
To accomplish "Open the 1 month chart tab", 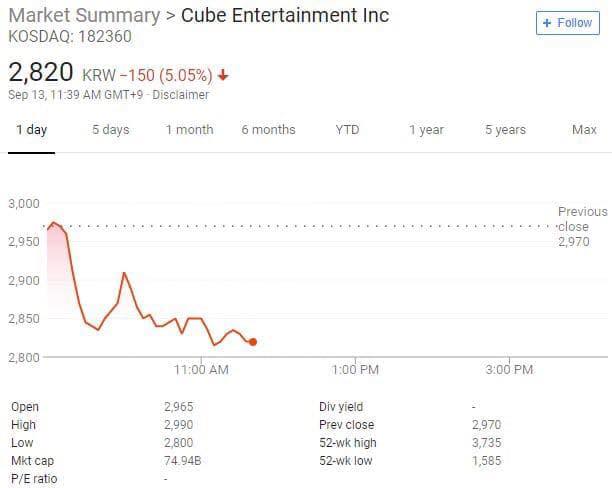I will point(189,130).
